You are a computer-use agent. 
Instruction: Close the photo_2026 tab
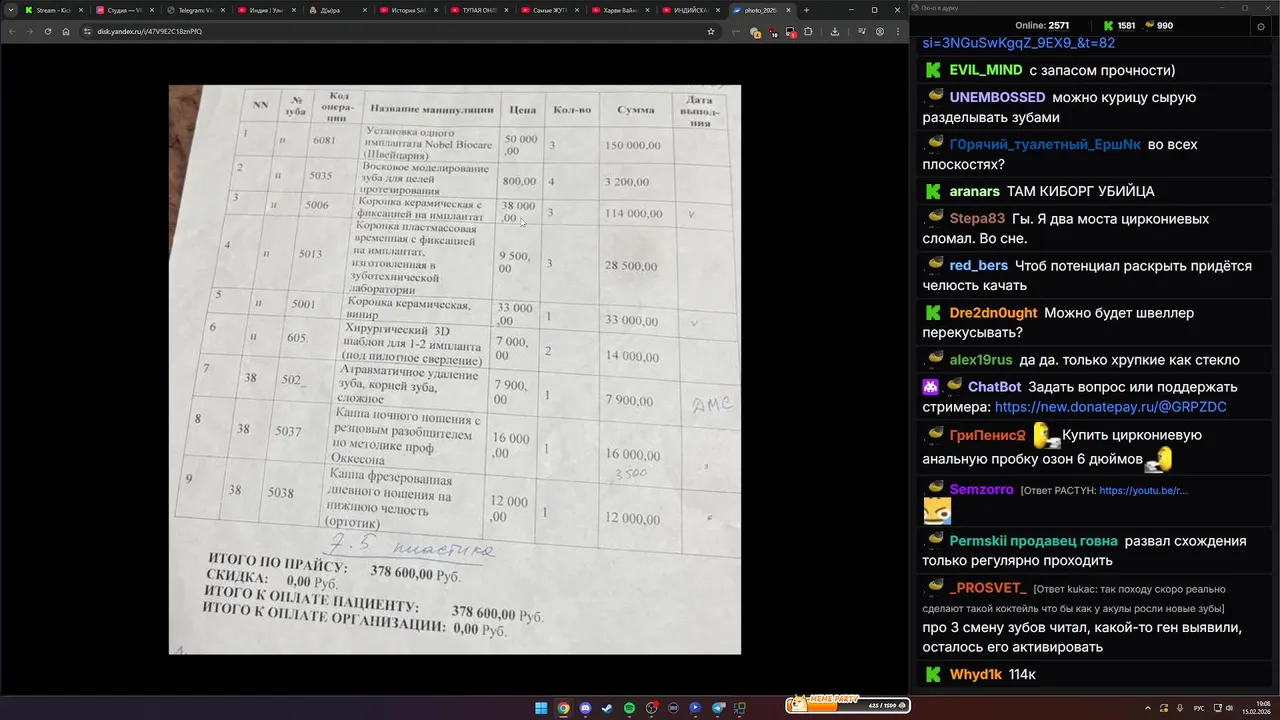tap(789, 10)
